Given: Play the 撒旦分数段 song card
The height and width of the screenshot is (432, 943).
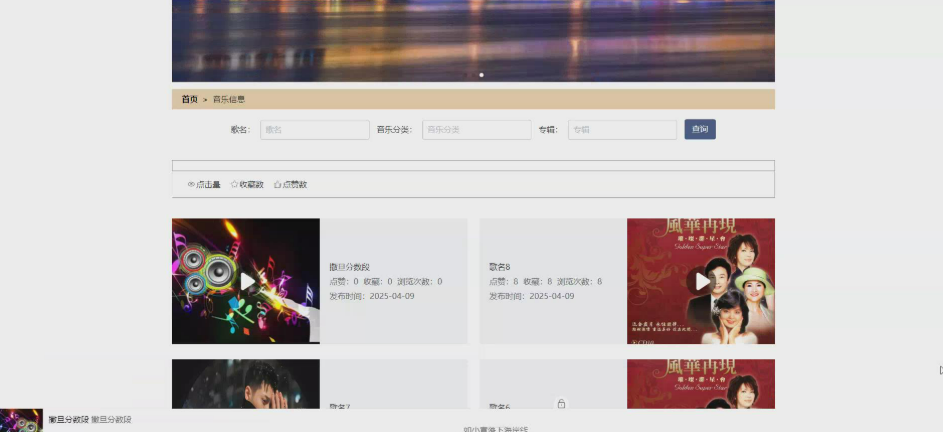Looking at the screenshot, I should 247,281.
